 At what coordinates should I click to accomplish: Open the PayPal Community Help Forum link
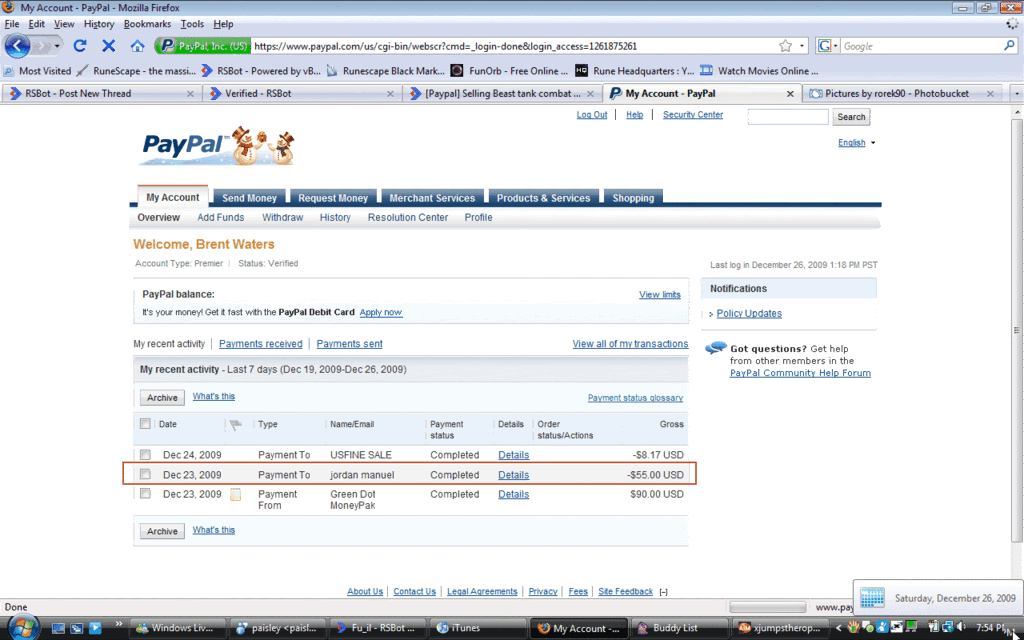tap(800, 374)
